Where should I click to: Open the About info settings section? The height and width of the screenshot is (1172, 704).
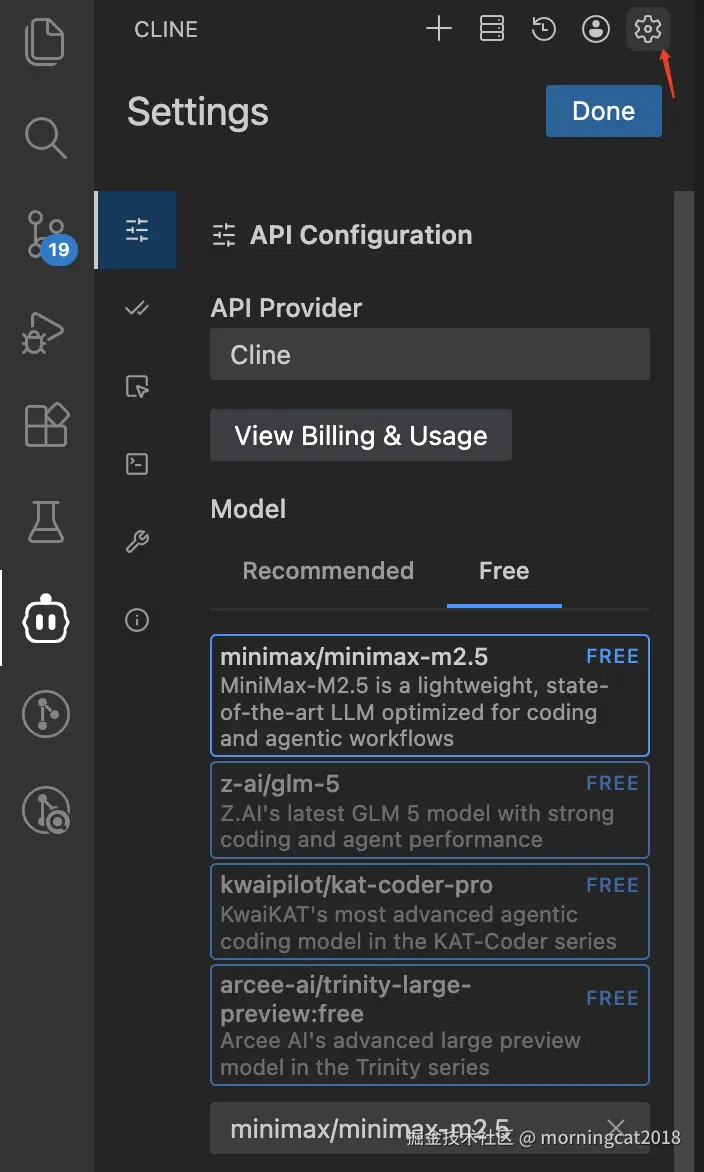coord(137,620)
